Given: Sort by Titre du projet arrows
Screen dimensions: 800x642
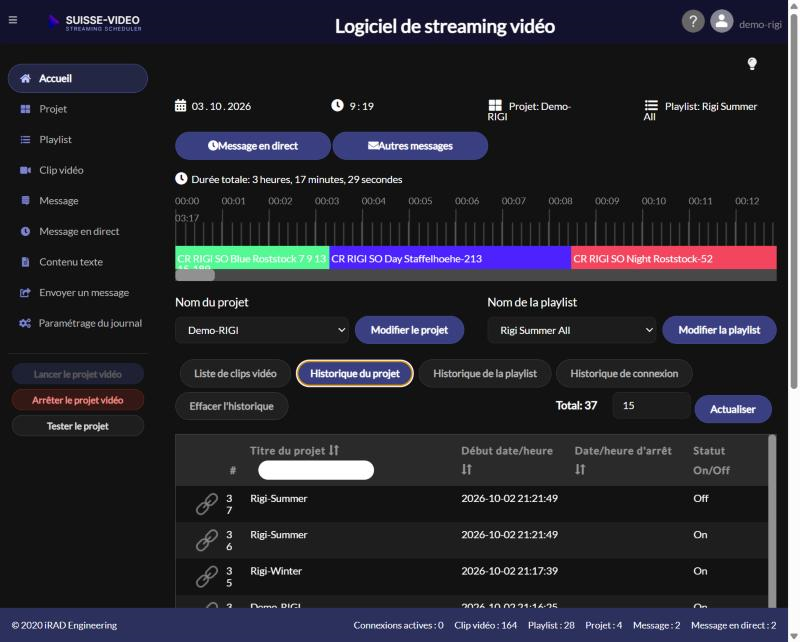Looking at the screenshot, I should tap(334, 450).
